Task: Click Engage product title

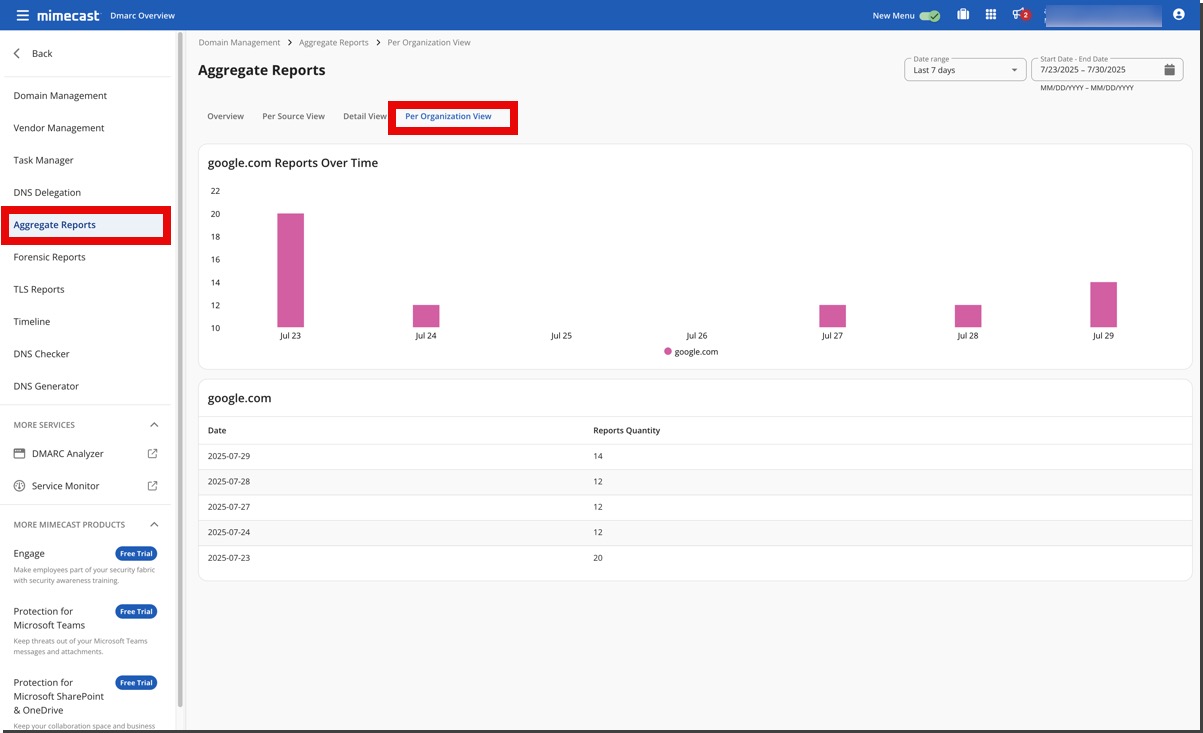Action: point(29,554)
